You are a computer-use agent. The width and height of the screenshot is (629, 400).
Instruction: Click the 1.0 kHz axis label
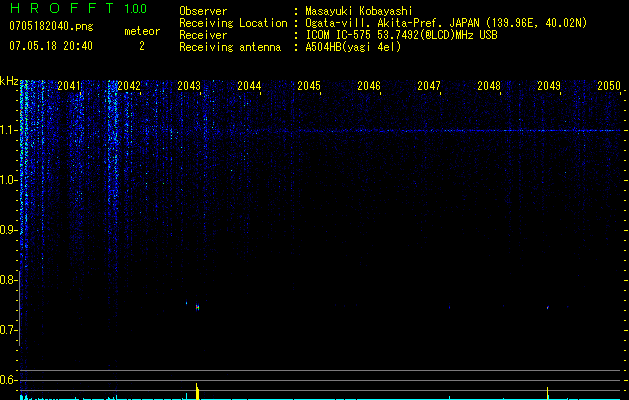8,180
